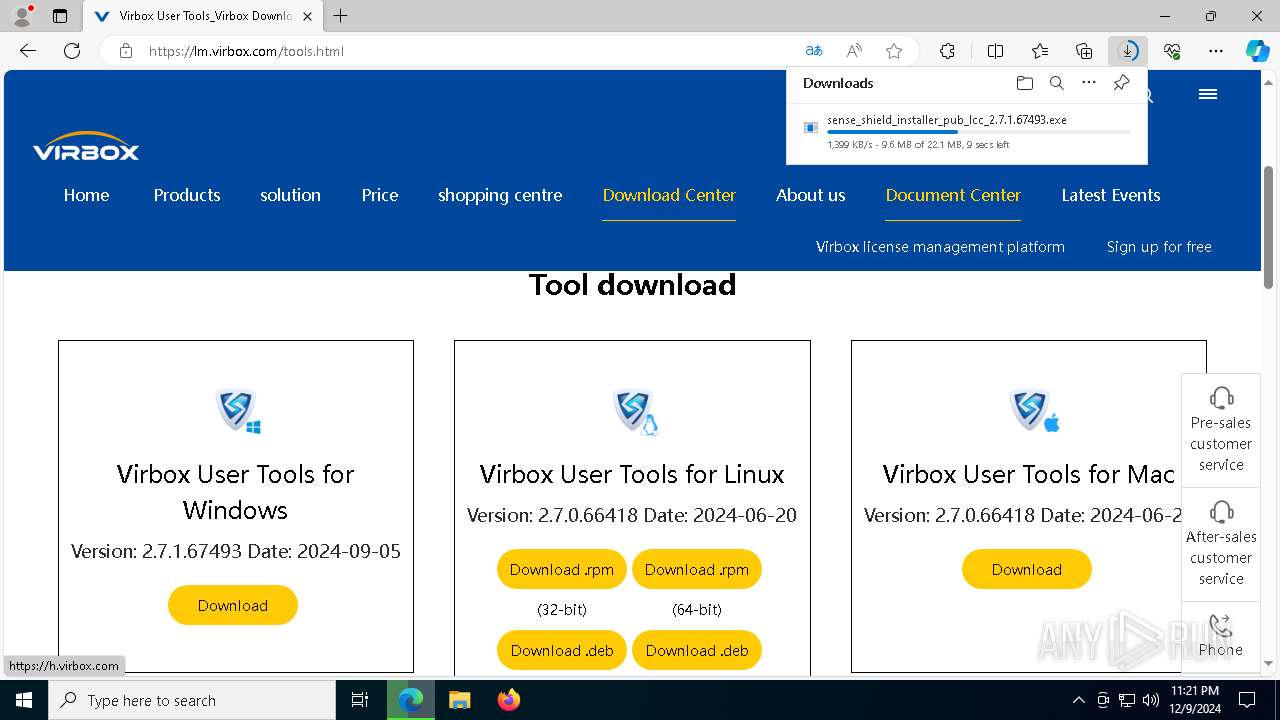
Task: Open the browser profile icon
Action: pos(21,16)
